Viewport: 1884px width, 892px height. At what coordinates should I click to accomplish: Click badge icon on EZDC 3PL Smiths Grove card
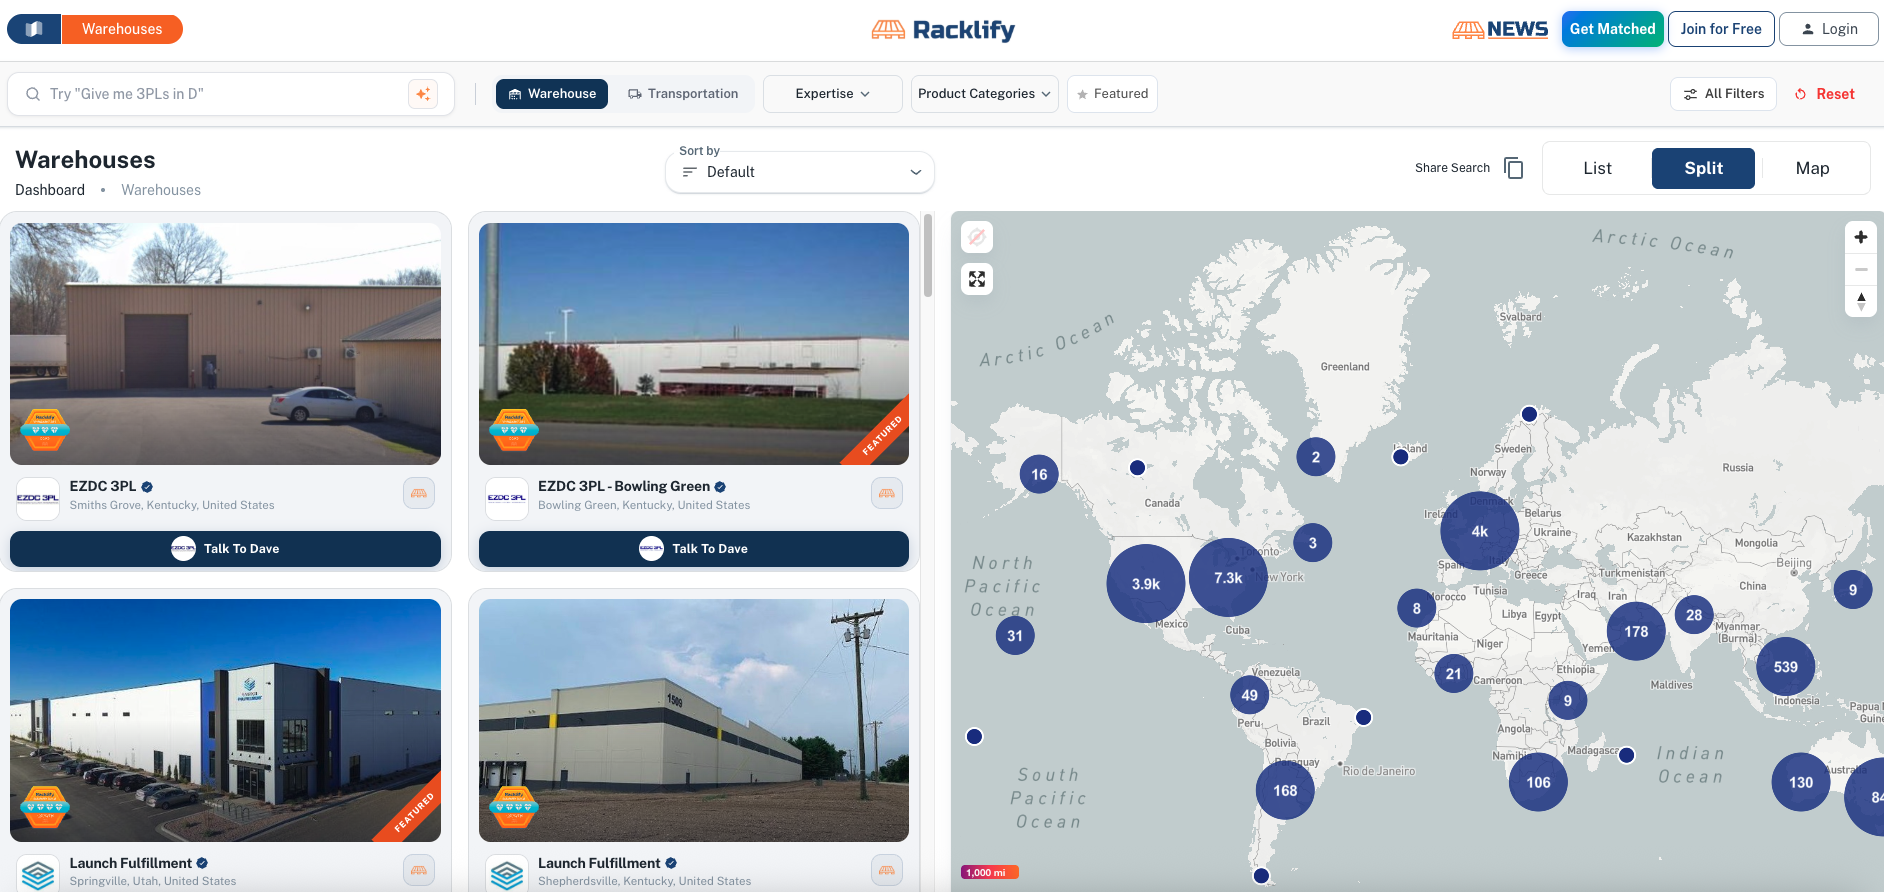pos(419,493)
